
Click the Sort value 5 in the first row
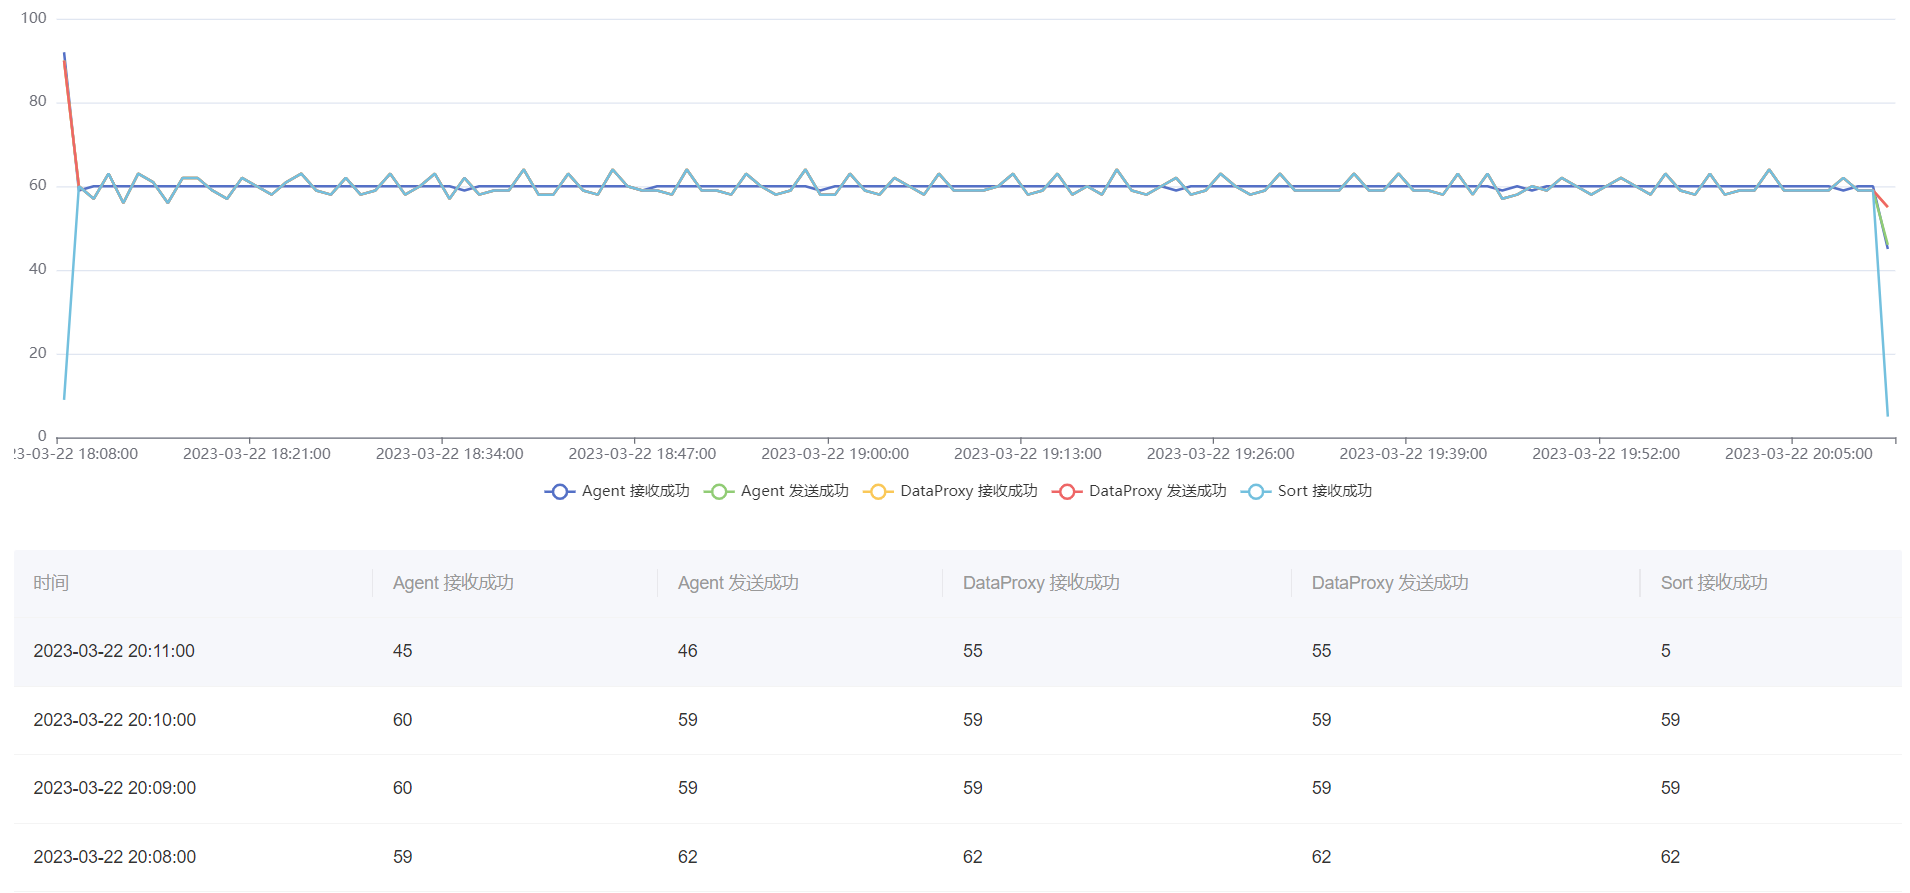point(1666,651)
